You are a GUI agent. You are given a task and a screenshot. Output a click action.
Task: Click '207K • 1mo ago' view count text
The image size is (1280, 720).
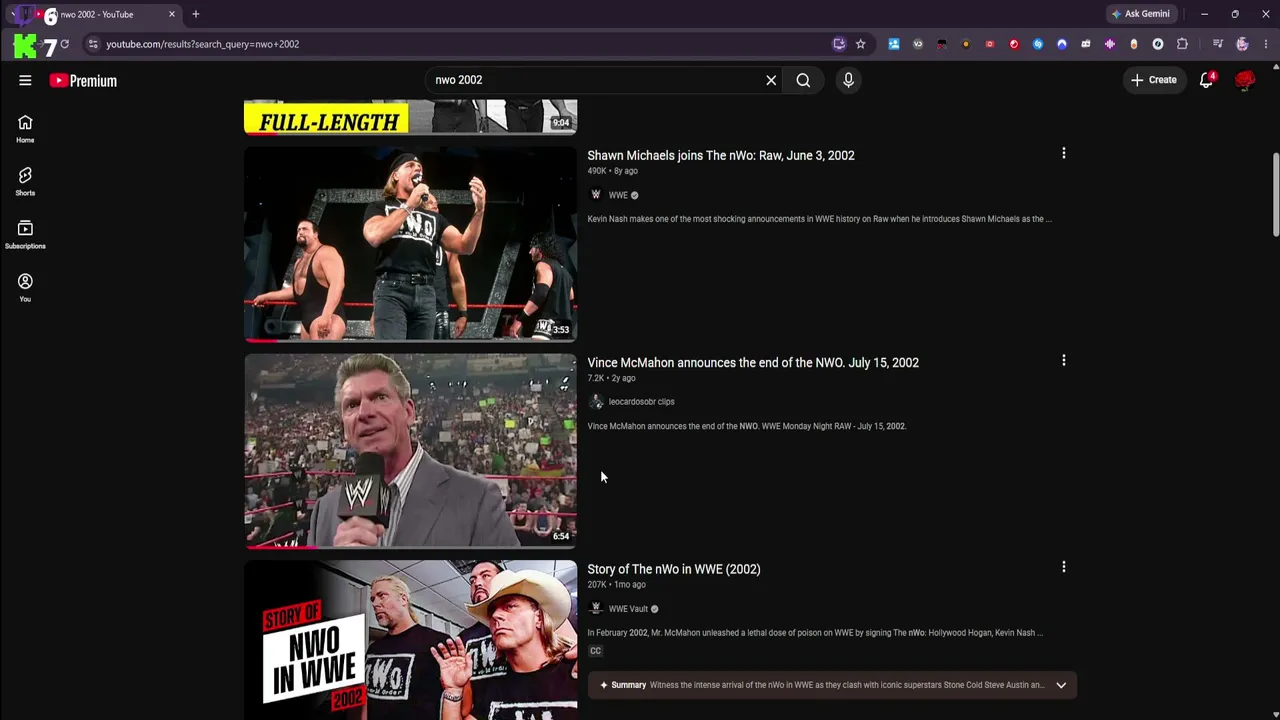[616, 585]
